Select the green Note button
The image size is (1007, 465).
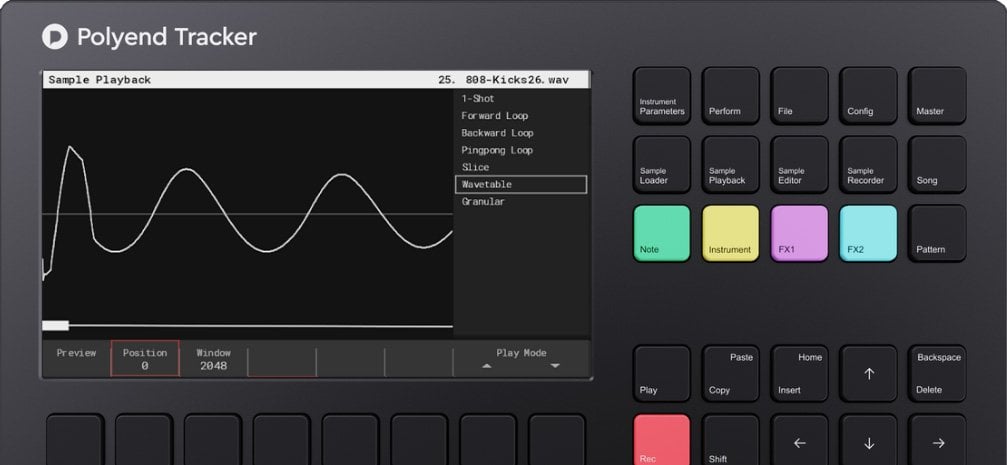[x=661, y=233]
